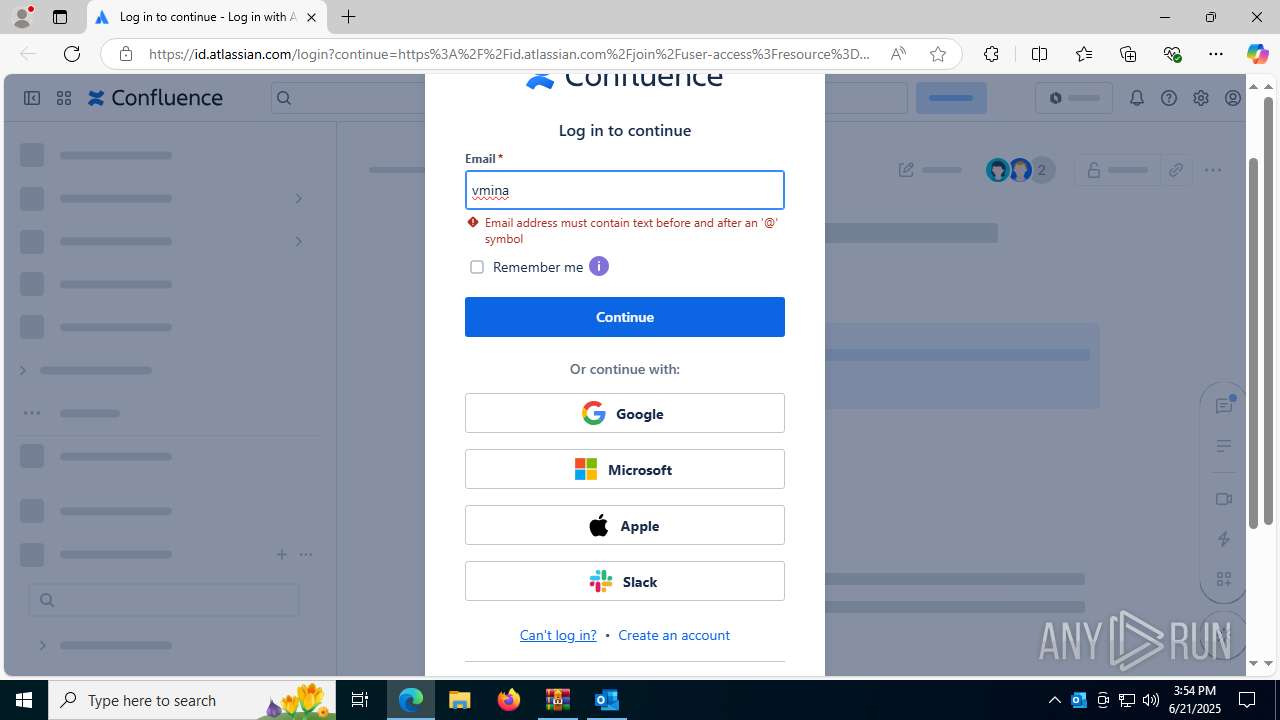Click the blue Continue button
1280x720 pixels.
(x=625, y=317)
